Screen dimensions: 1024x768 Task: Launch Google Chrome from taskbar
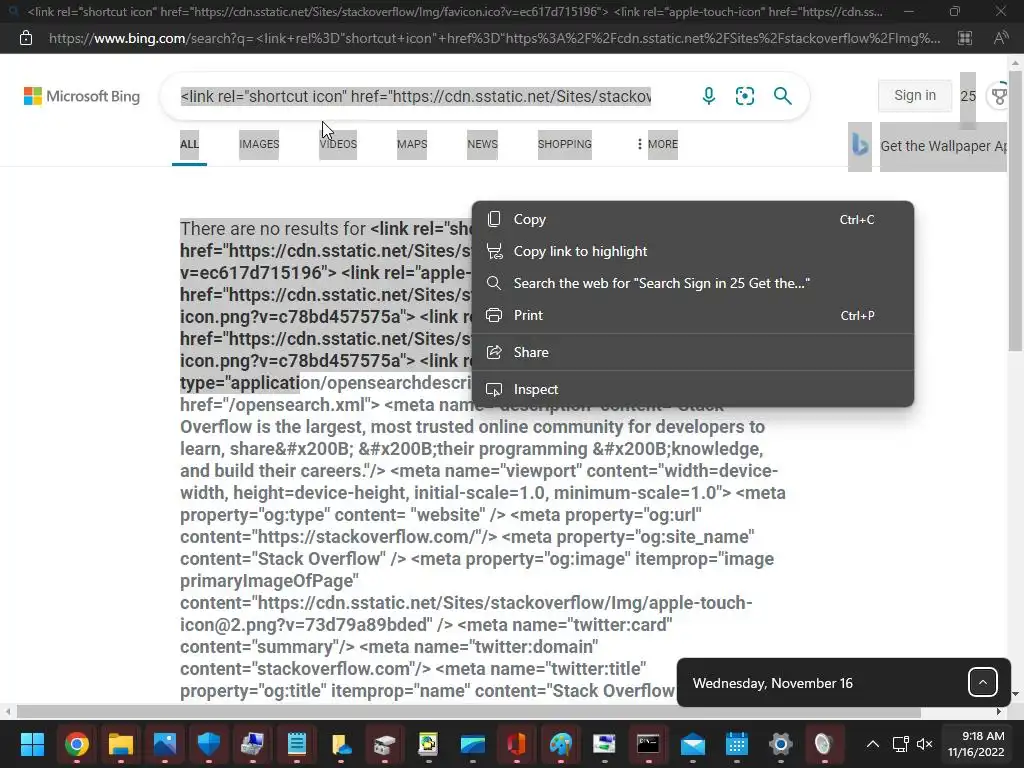(x=76, y=744)
